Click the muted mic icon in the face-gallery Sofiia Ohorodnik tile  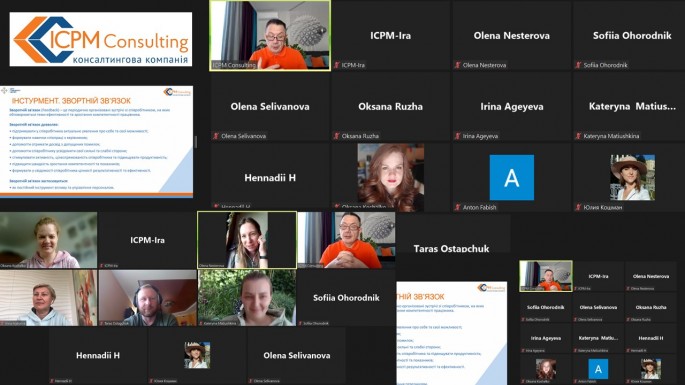301,323
